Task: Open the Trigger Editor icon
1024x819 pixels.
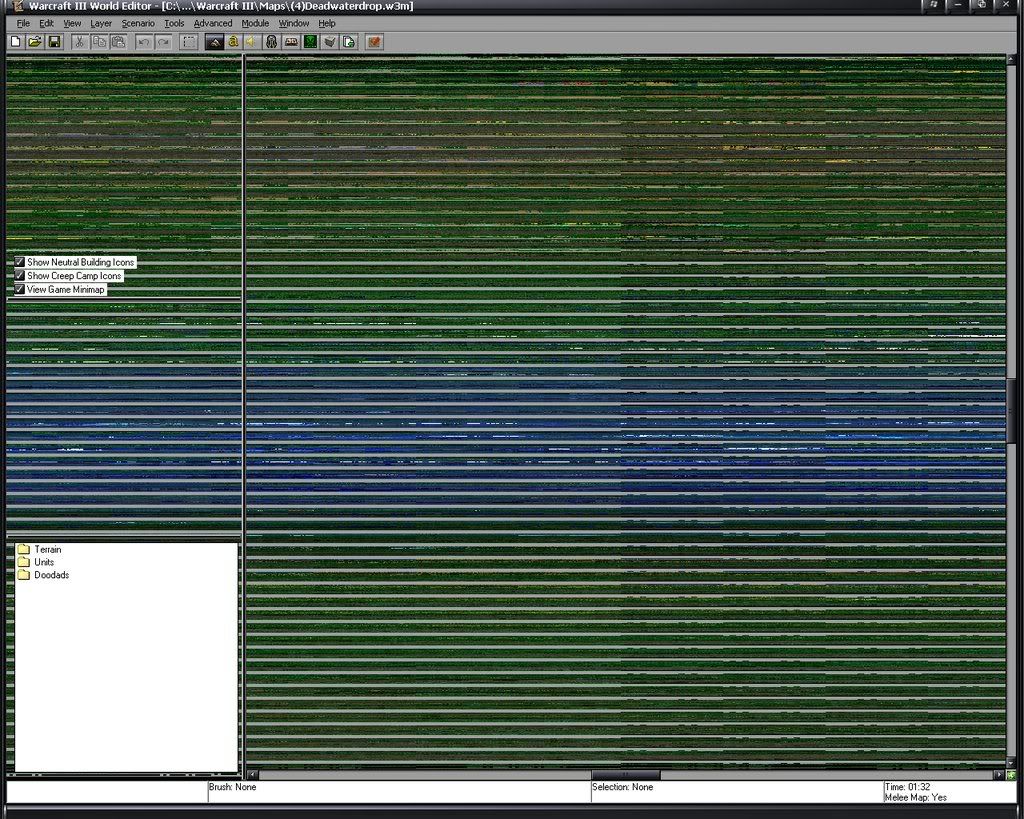Action: (x=233, y=42)
